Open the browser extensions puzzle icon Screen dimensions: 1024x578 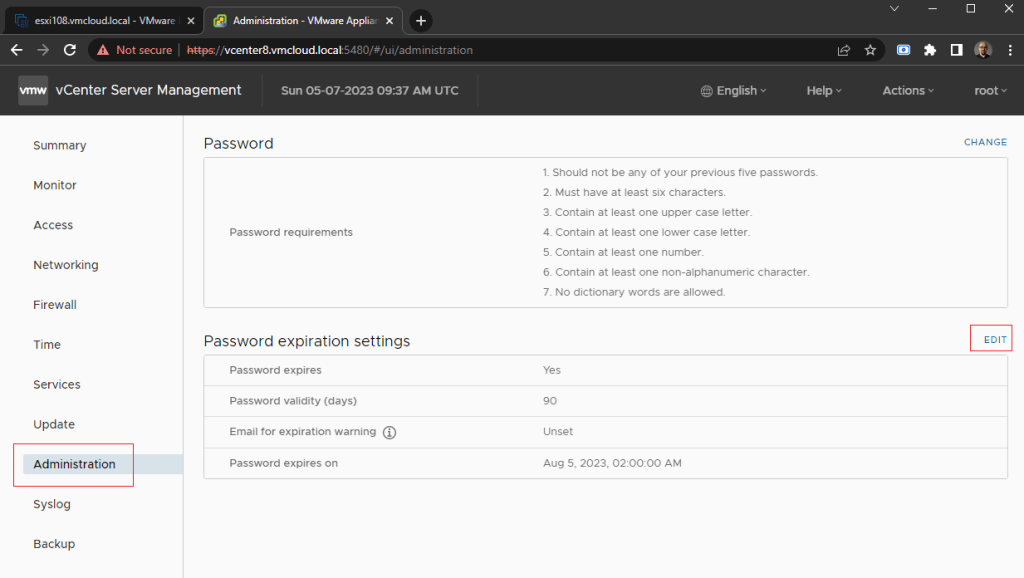[930, 50]
